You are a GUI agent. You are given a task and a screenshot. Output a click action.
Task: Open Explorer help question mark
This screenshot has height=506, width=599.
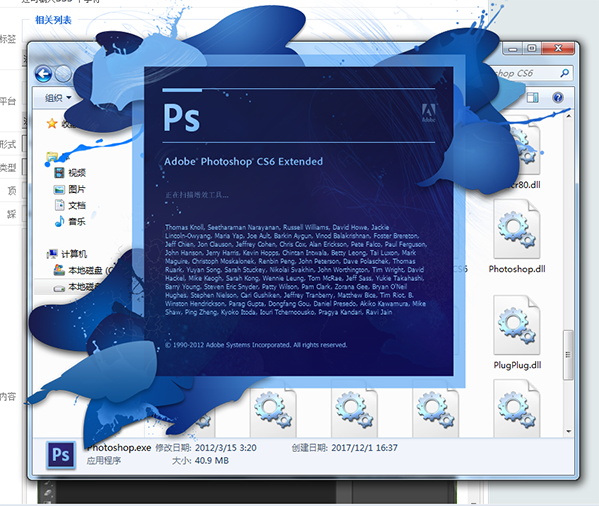coord(557,98)
